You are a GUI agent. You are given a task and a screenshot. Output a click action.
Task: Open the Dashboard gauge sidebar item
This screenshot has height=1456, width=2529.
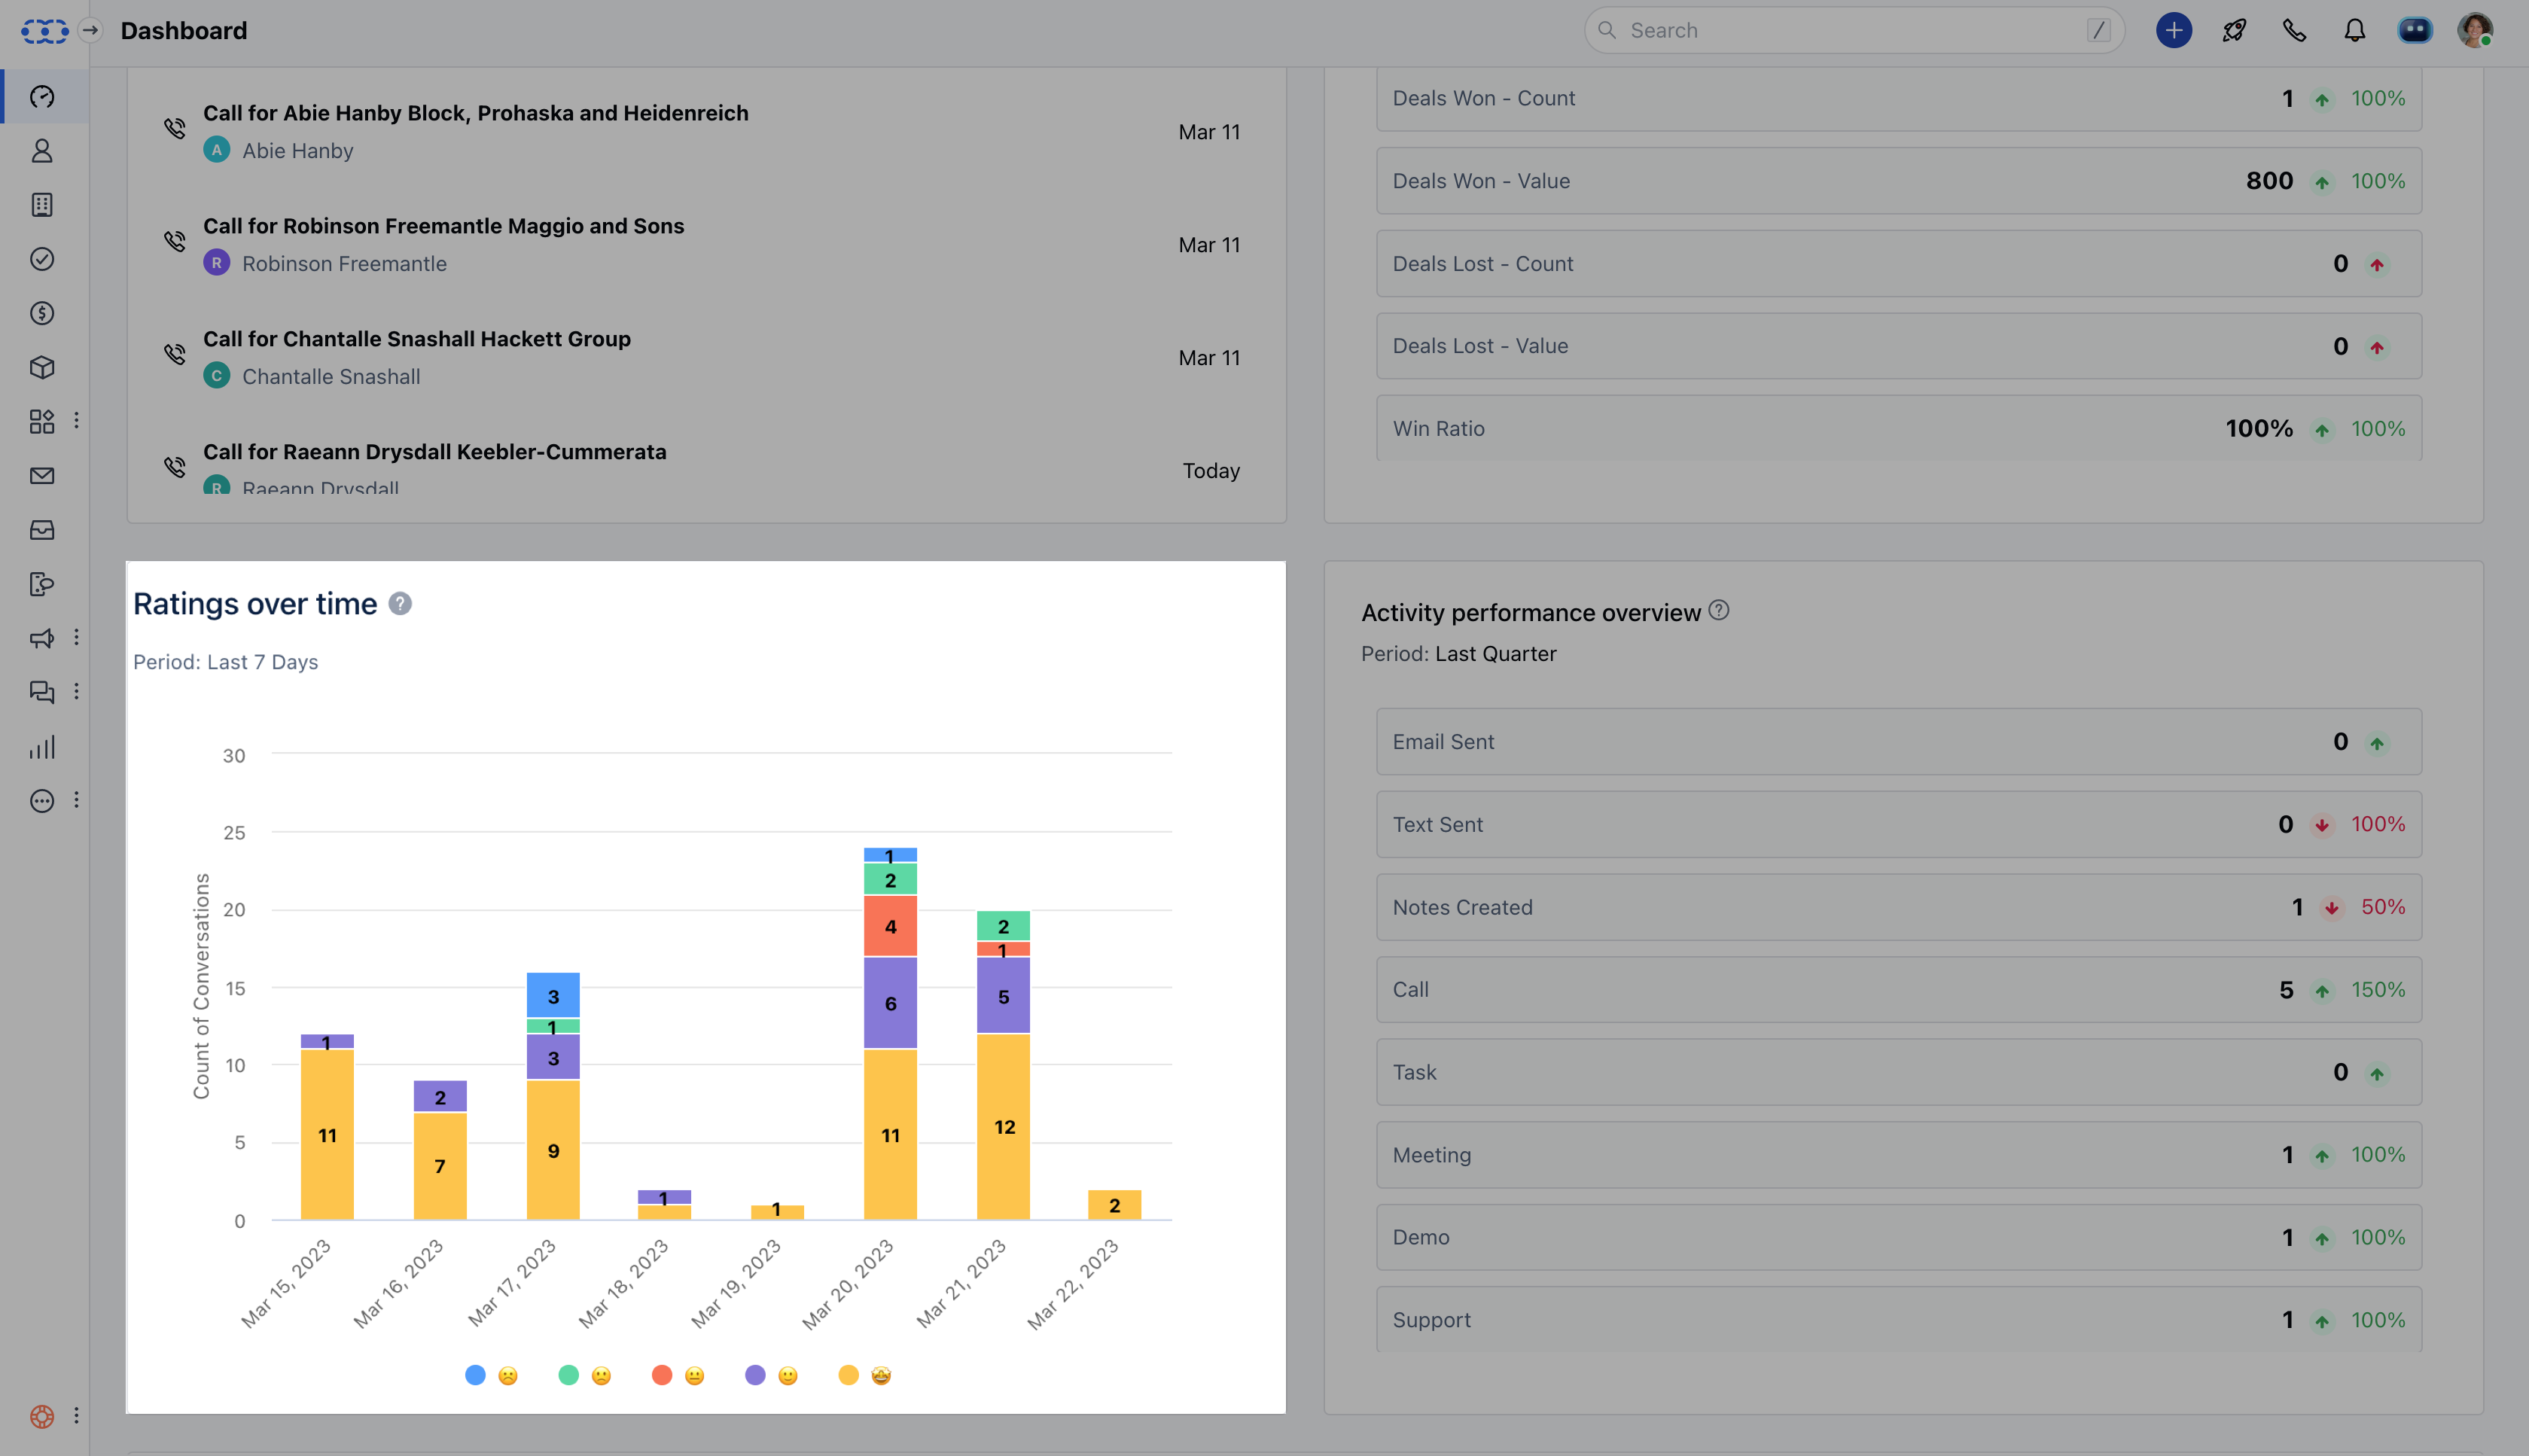[42, 97]
